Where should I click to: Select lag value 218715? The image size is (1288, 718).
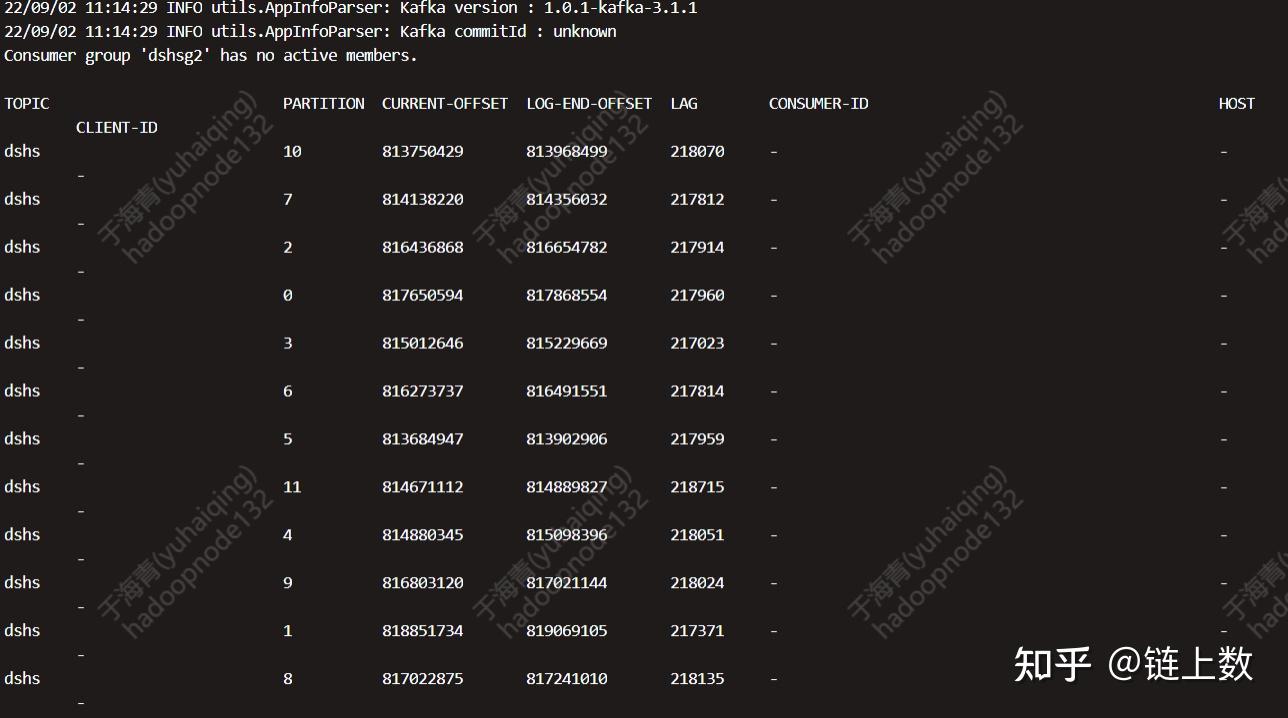click(x=698, y=487)
